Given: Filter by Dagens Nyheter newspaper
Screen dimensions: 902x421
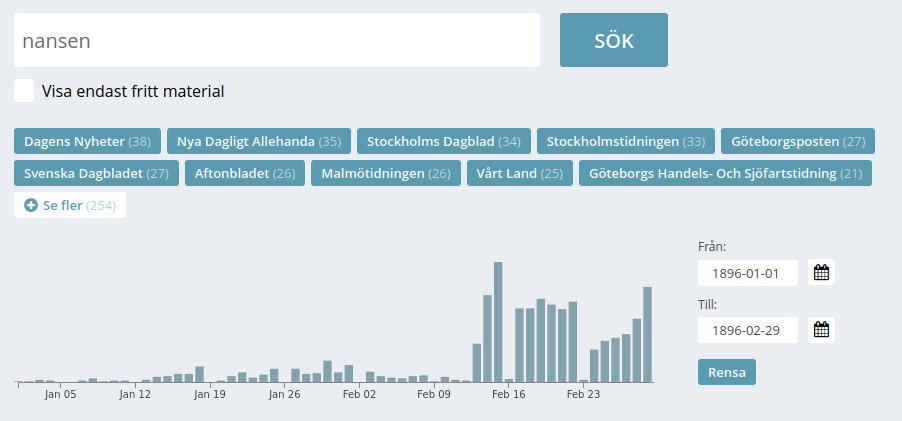Looking at the screenshot, I should coord(87,141).
